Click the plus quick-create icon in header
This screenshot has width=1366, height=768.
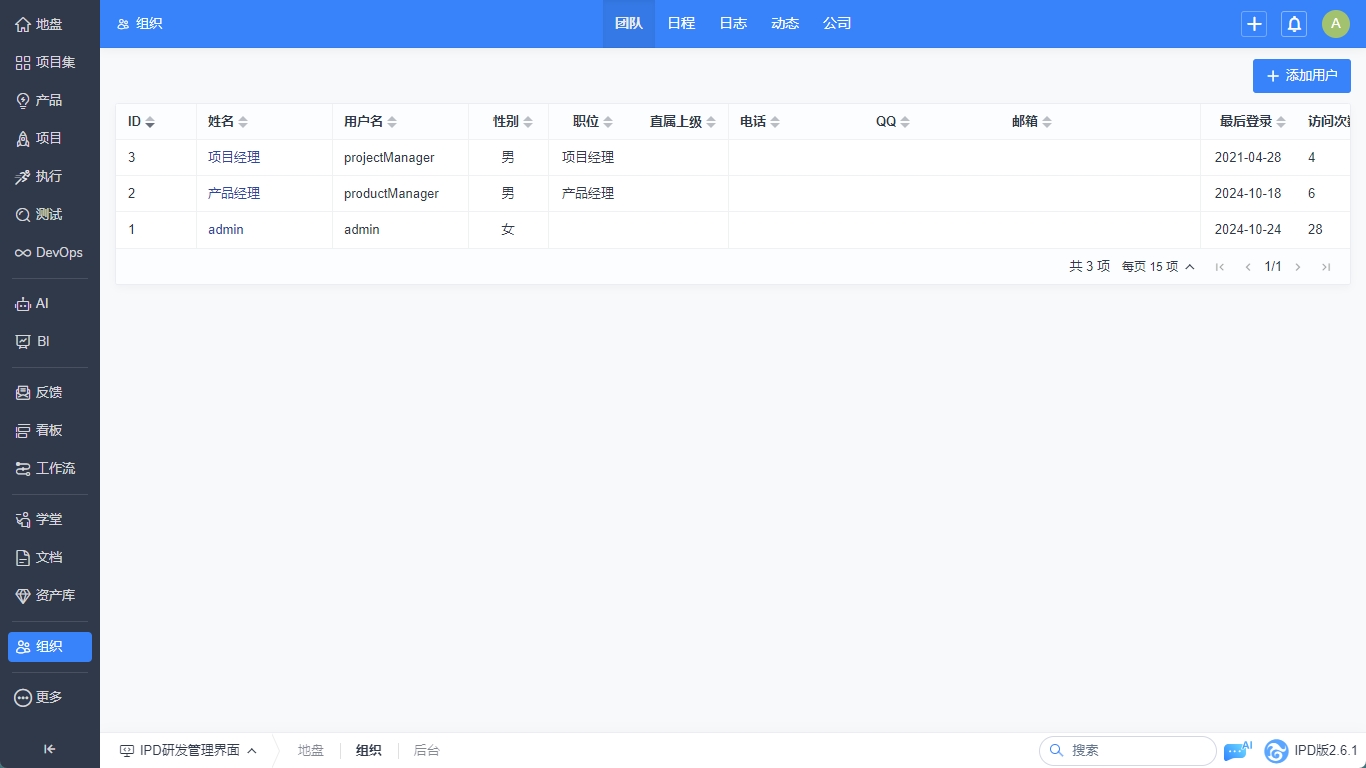coord(1254,24)
